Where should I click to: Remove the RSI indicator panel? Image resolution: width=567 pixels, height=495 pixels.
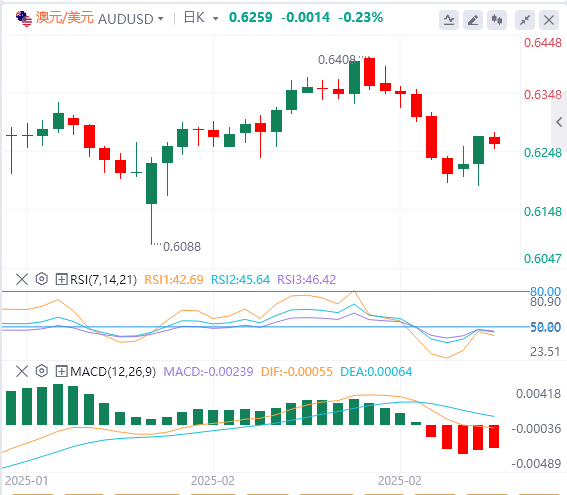pyautogui.click(x=22, y=279)
